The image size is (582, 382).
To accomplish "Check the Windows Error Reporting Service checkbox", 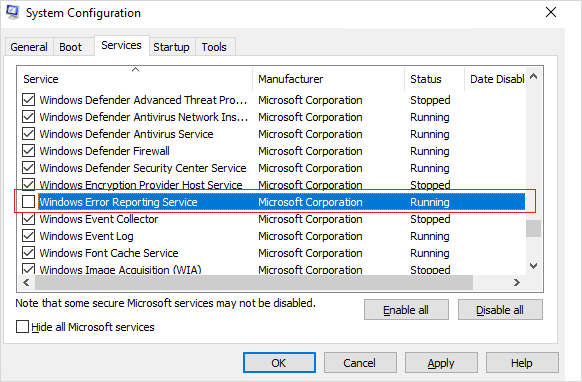I will click(x=29, y=202).
